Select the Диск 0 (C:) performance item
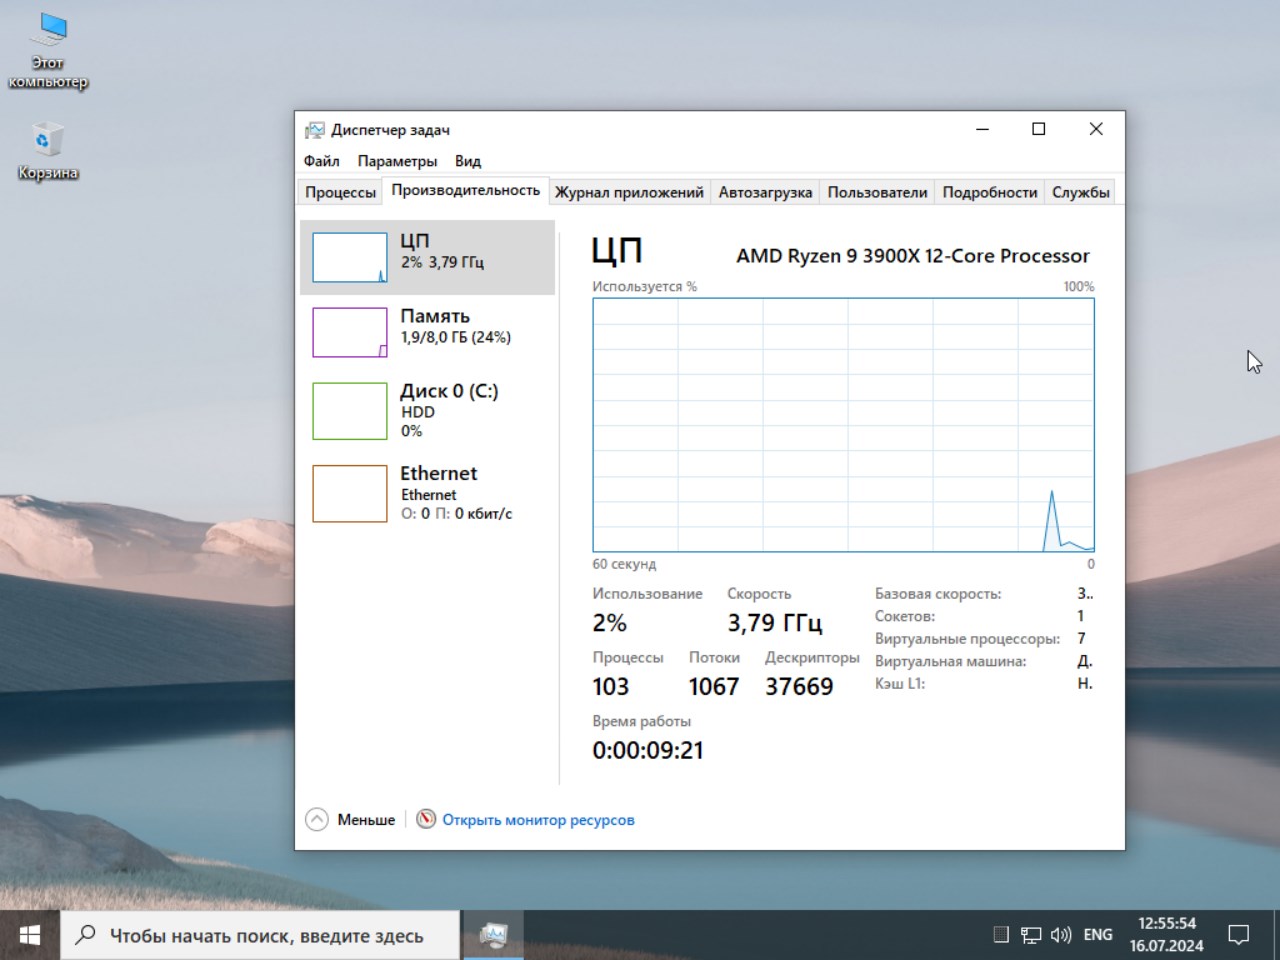Screen dimensions: 1280x960 coord(427,410)
